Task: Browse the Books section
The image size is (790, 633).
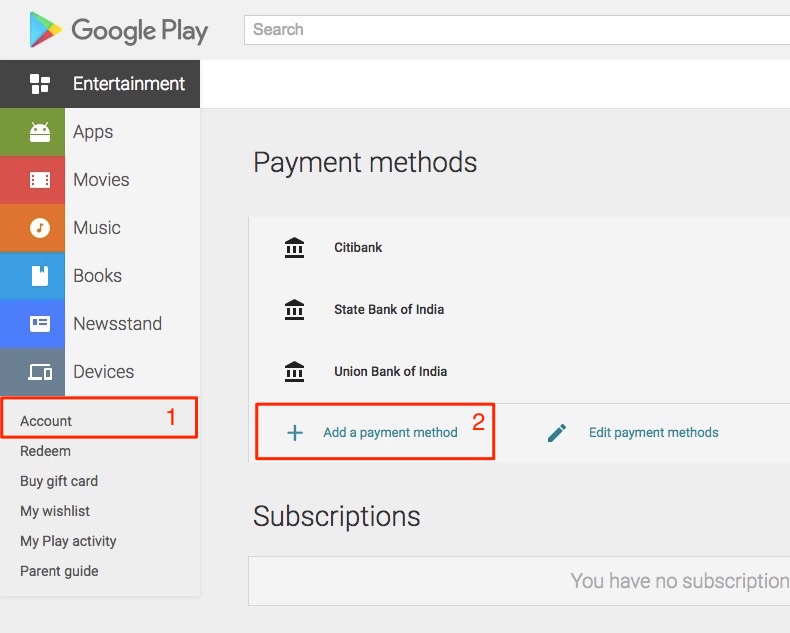Action: click(x=100, y=276)
